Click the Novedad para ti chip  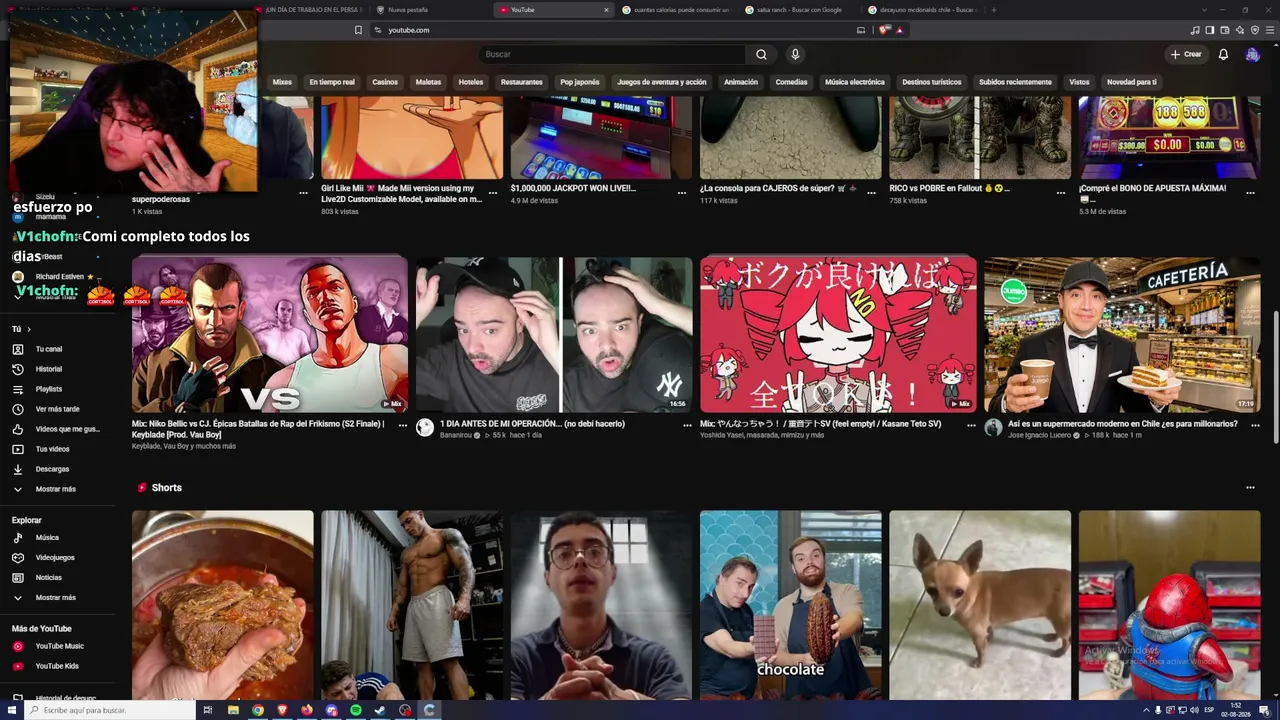(x=1131, y=82)
